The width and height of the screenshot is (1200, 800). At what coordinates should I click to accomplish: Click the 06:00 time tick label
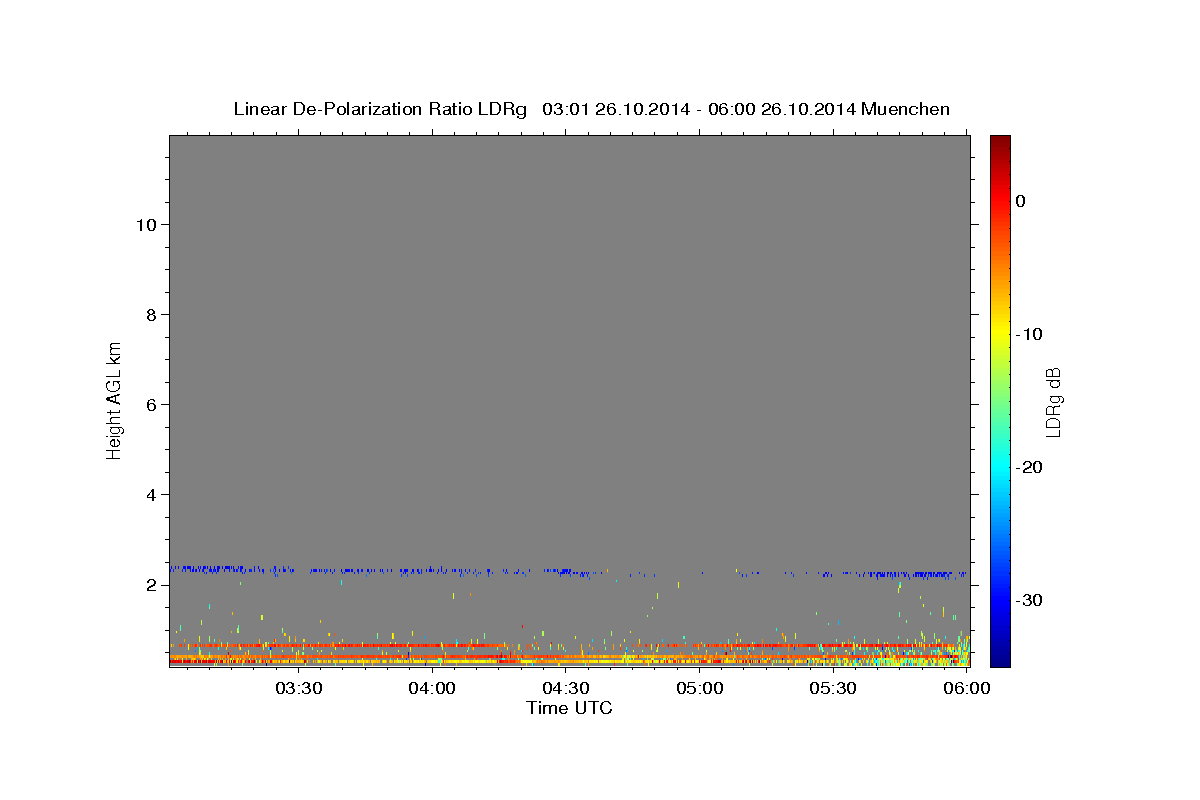967,688
